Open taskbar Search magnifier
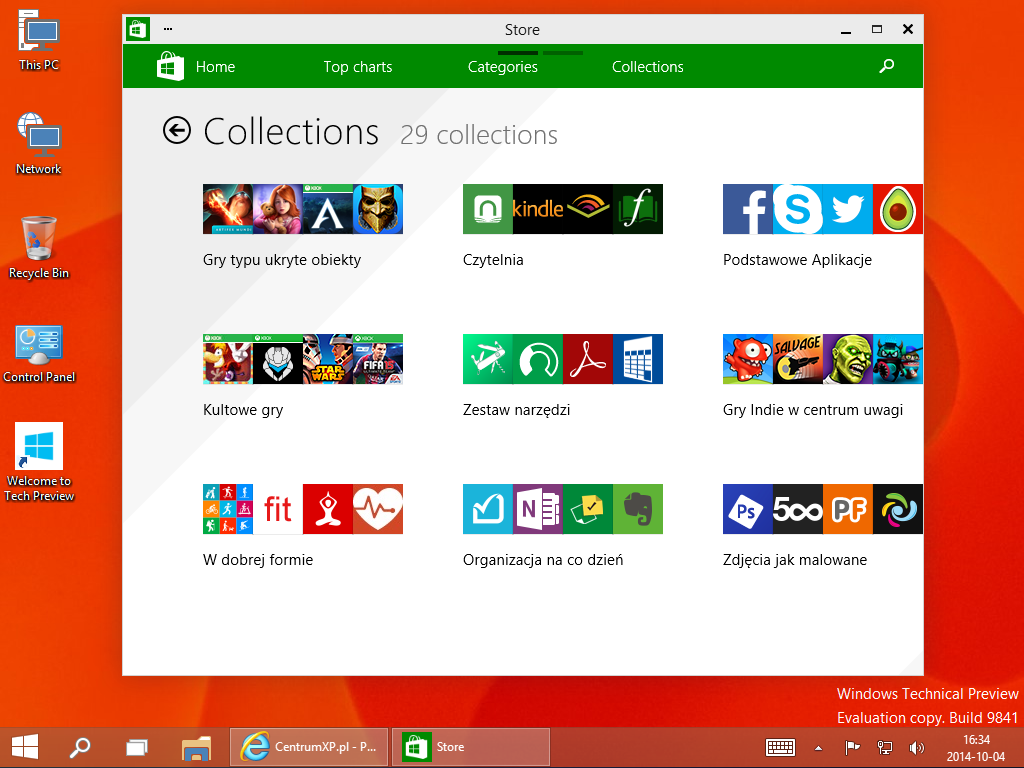The width and height of the screenshot is (1024, 768). (80, 747)
